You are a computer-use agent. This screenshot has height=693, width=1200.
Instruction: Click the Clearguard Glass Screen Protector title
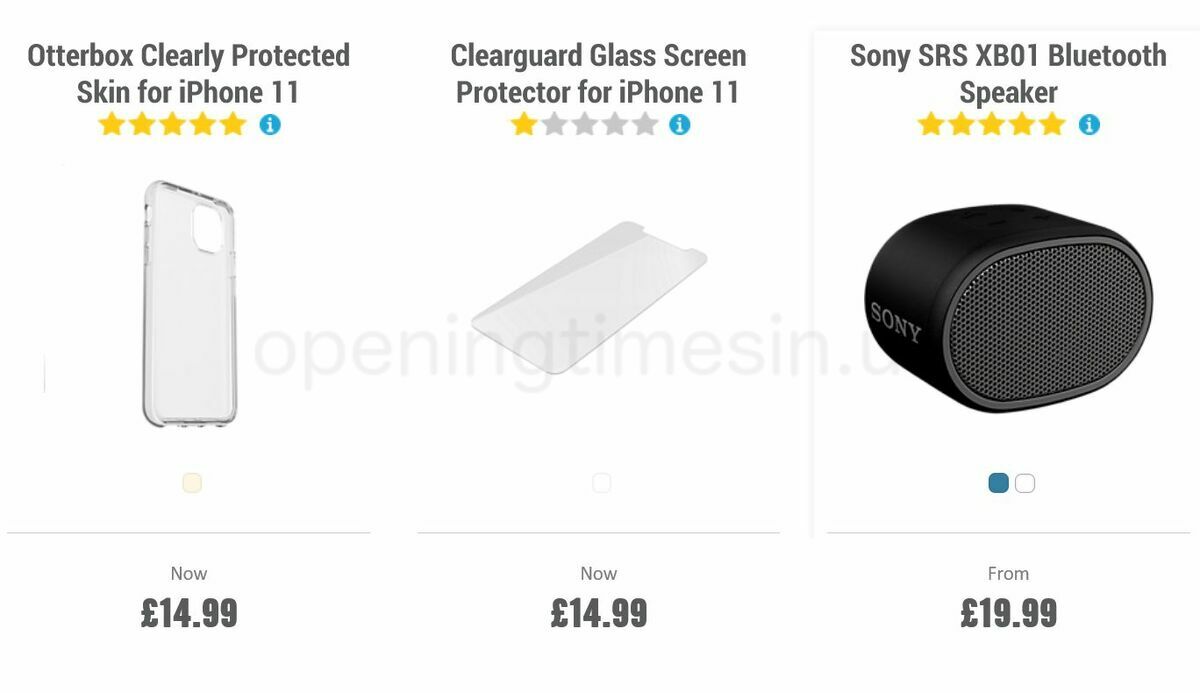(x=598, y=73)
